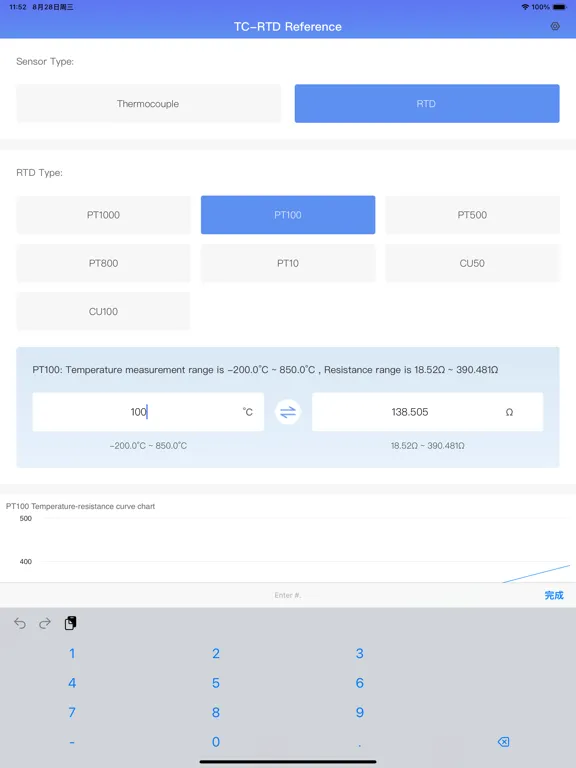Choose the PT500 RTD type

click(x=472, y=215)
